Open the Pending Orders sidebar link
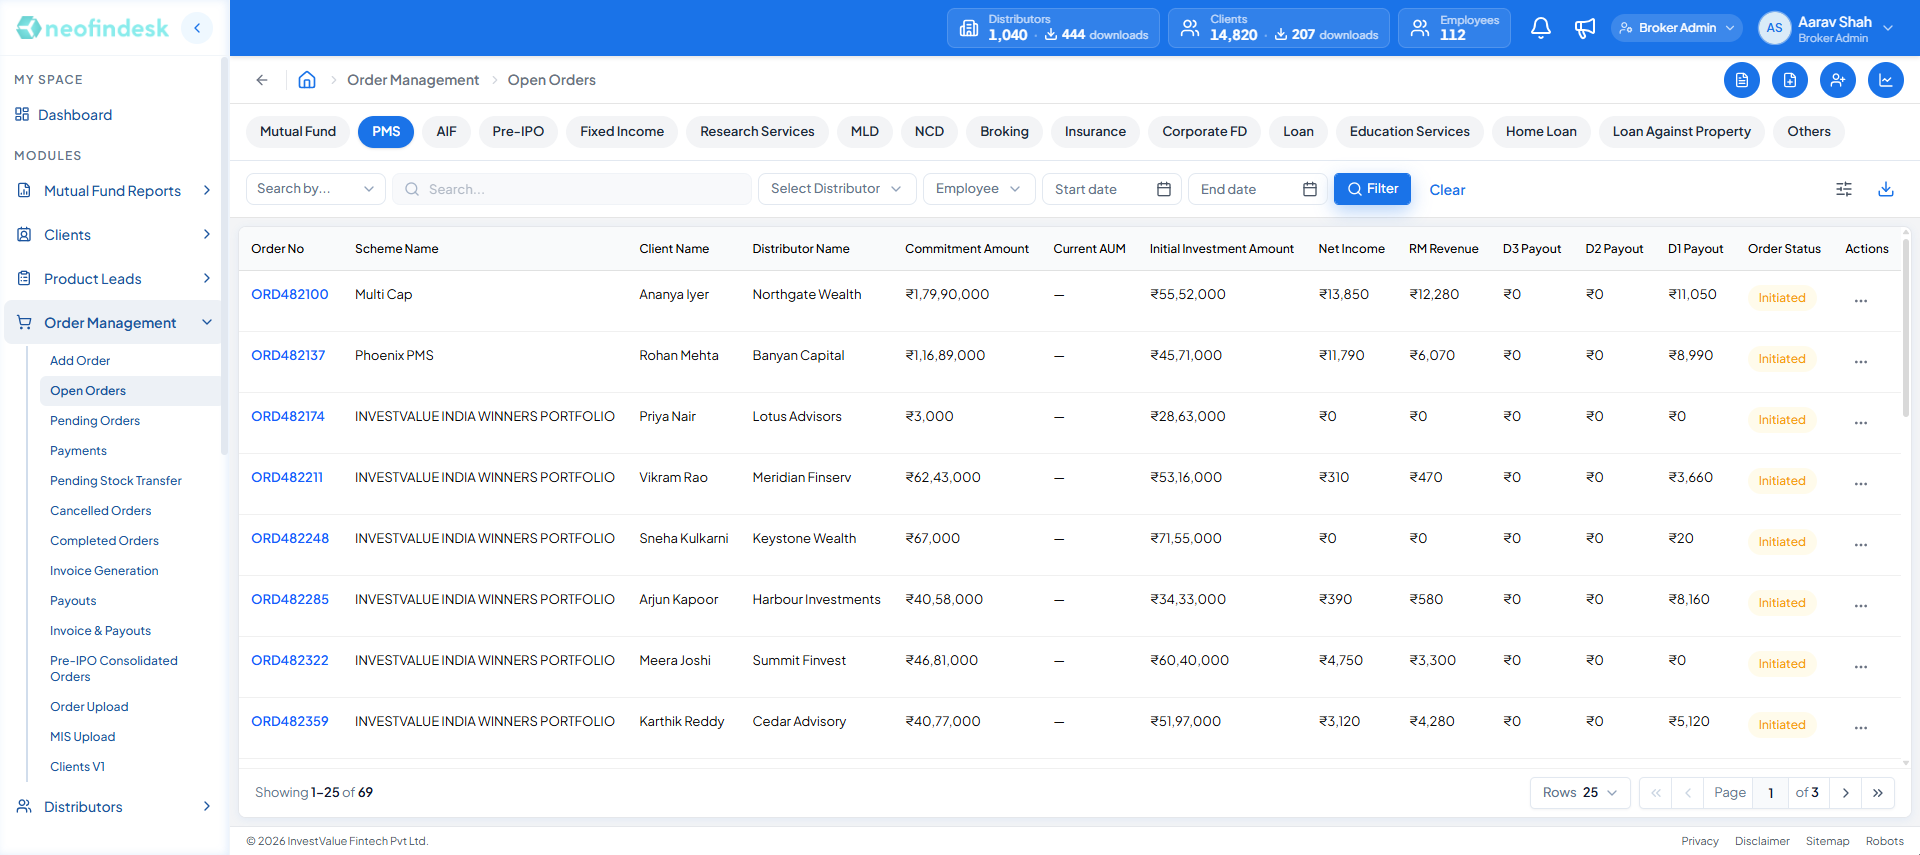The height and width of the screenshot is (855, 1920). [x=95, y=421]
